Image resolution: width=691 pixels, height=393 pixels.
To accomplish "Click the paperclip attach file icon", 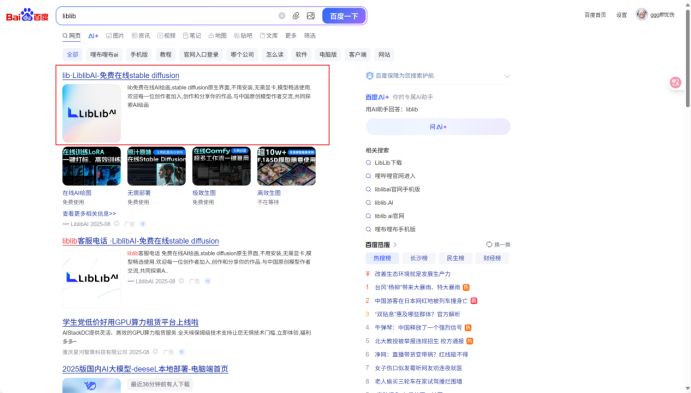I will [x=296, y=16].
